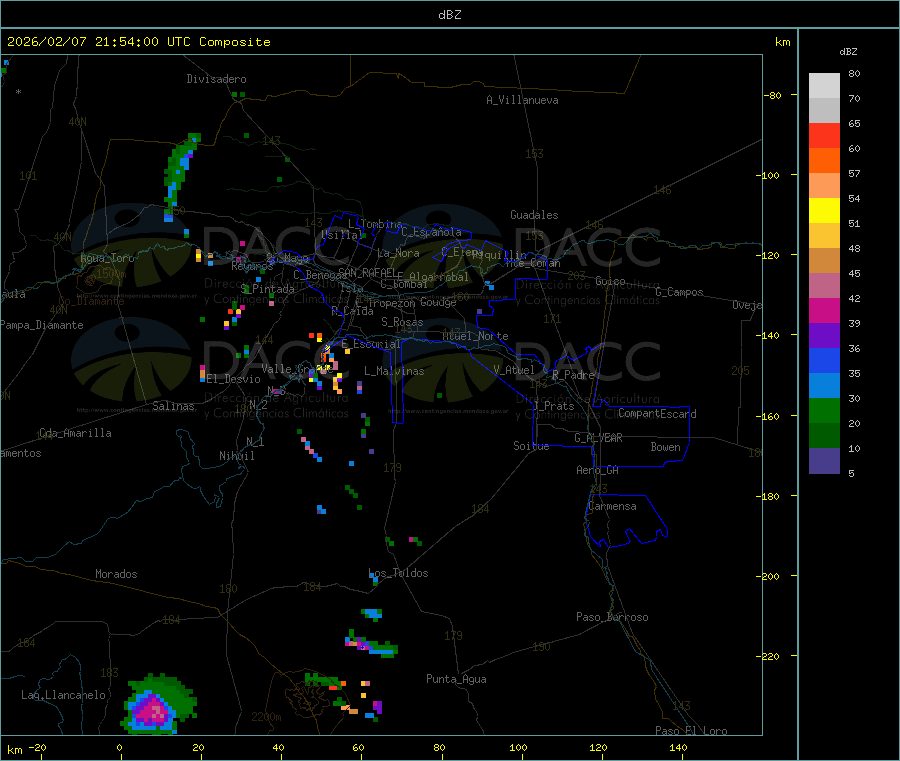Click the 'Cda_Amarilla' map label
Screen dimensions: 900x761
point(75,433)
